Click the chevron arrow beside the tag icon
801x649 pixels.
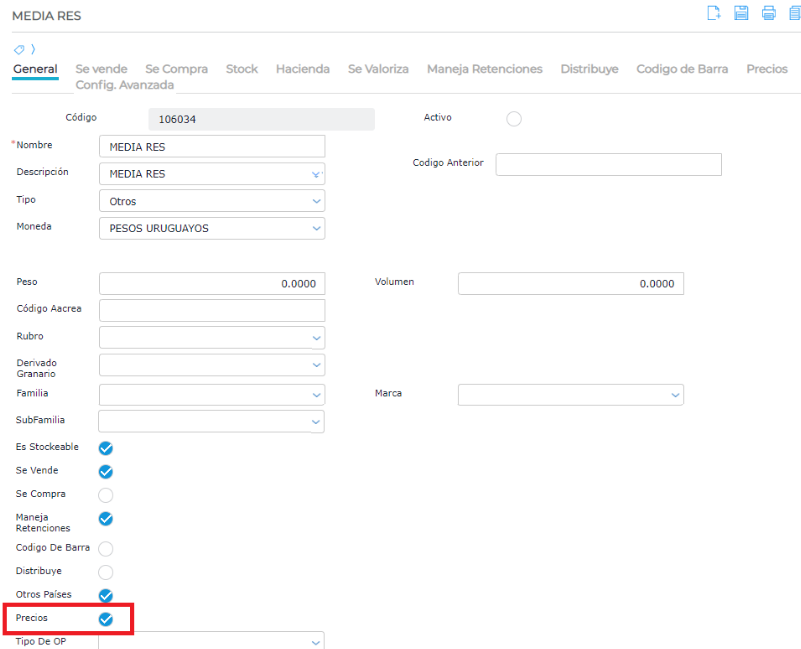tap(33, 49)
